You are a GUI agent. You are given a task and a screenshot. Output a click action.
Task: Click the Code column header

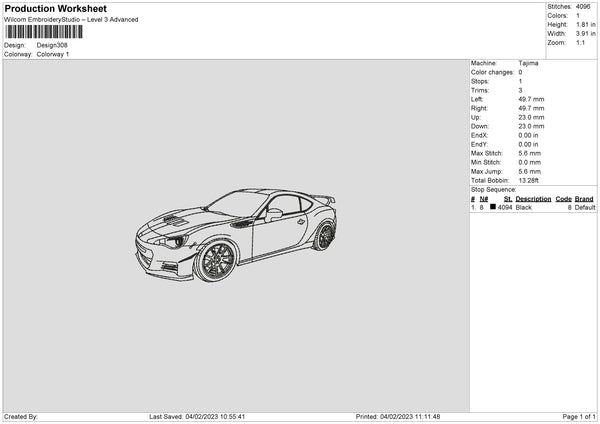pyautogui.click(x=563, y=199)
